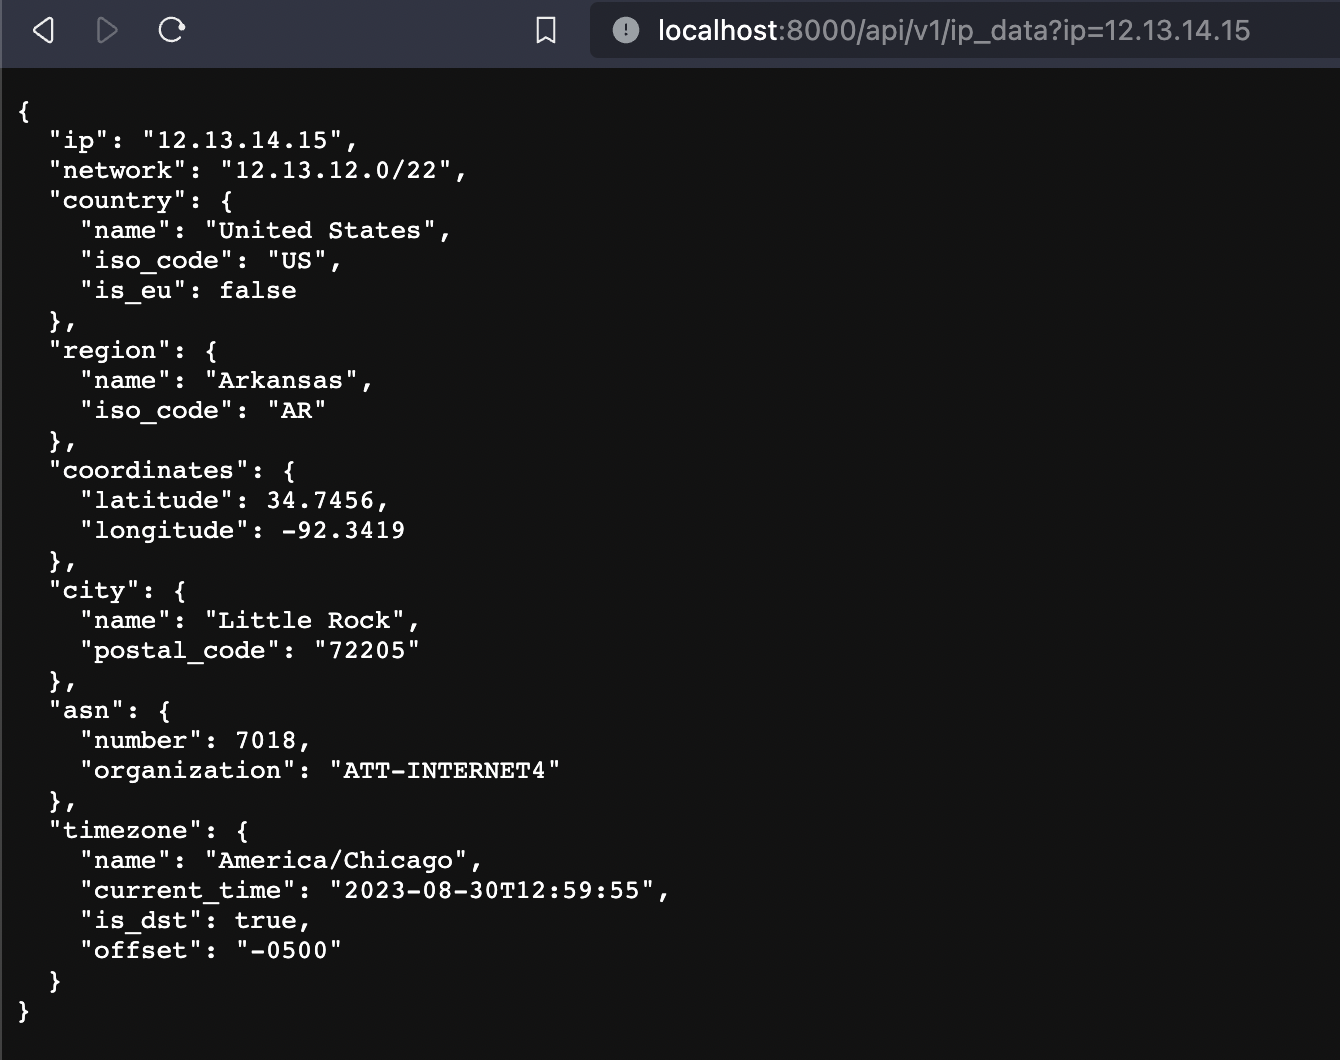Click the exclamation icon next to localhost
This screenshot has width=1340, height=1060.
click(625, 31)
